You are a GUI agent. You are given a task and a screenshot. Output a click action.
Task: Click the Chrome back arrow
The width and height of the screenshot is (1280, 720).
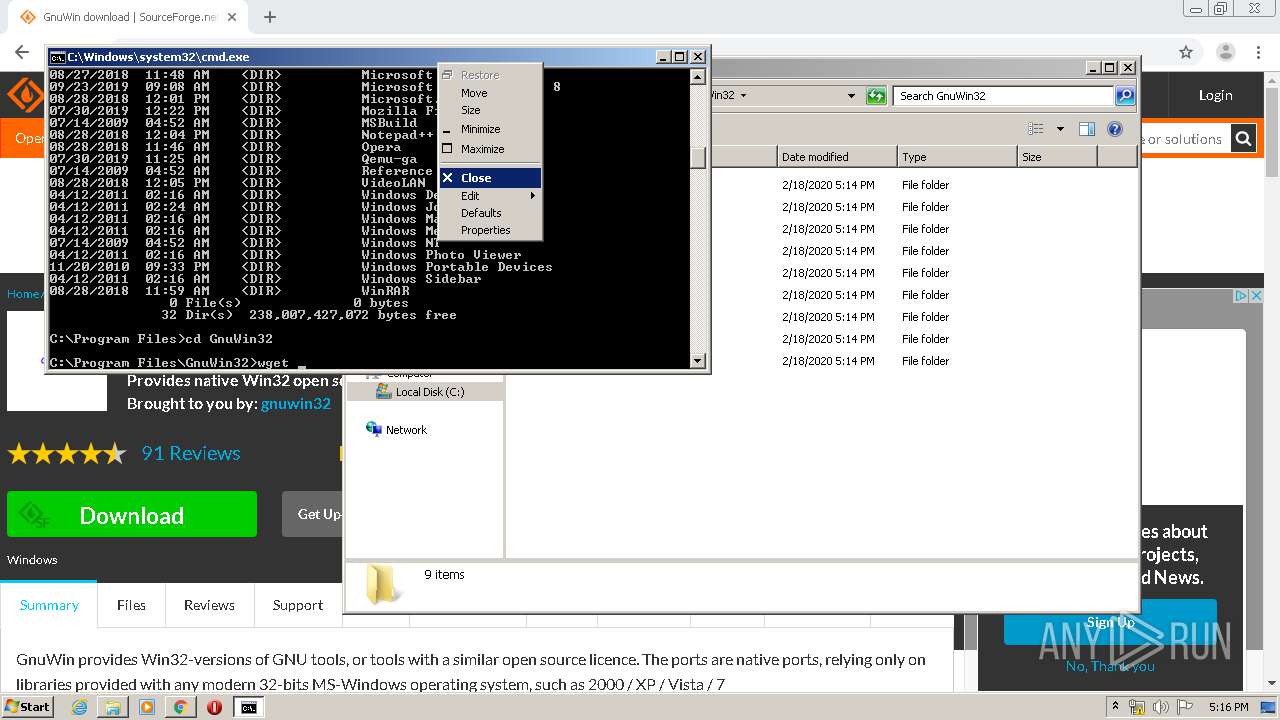tap(22, 52)
